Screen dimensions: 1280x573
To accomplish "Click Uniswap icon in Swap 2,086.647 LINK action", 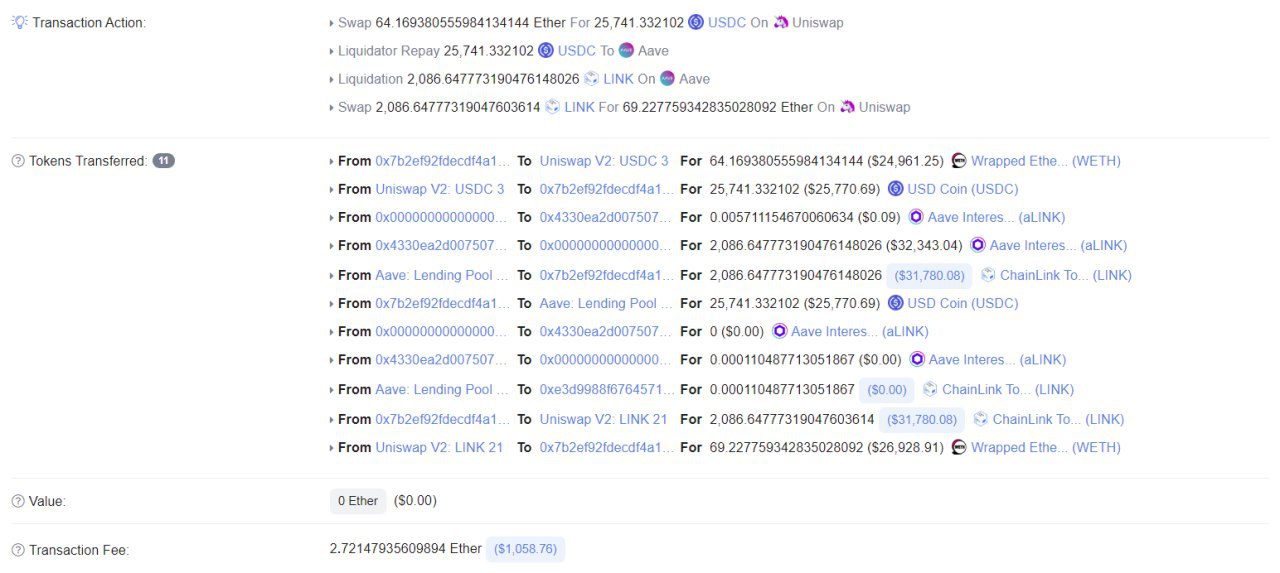I will click(x=847, y=107).
